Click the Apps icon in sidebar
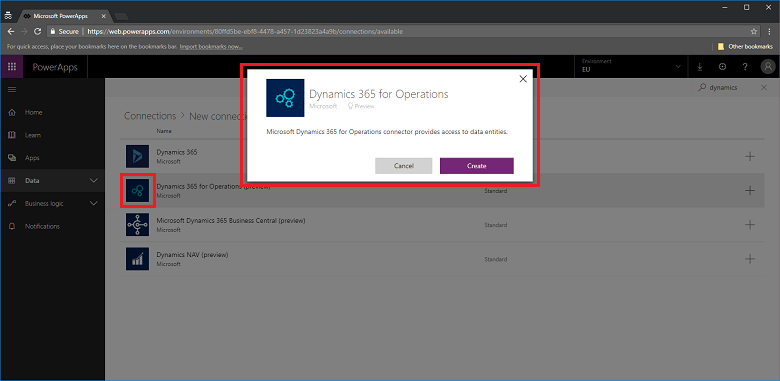The image size is (780, 381). point(12,158)
